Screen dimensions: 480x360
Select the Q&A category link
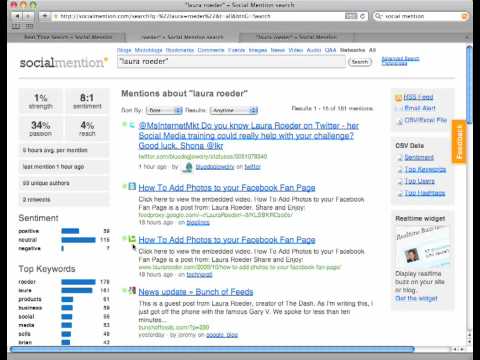(x=330, y=50)
